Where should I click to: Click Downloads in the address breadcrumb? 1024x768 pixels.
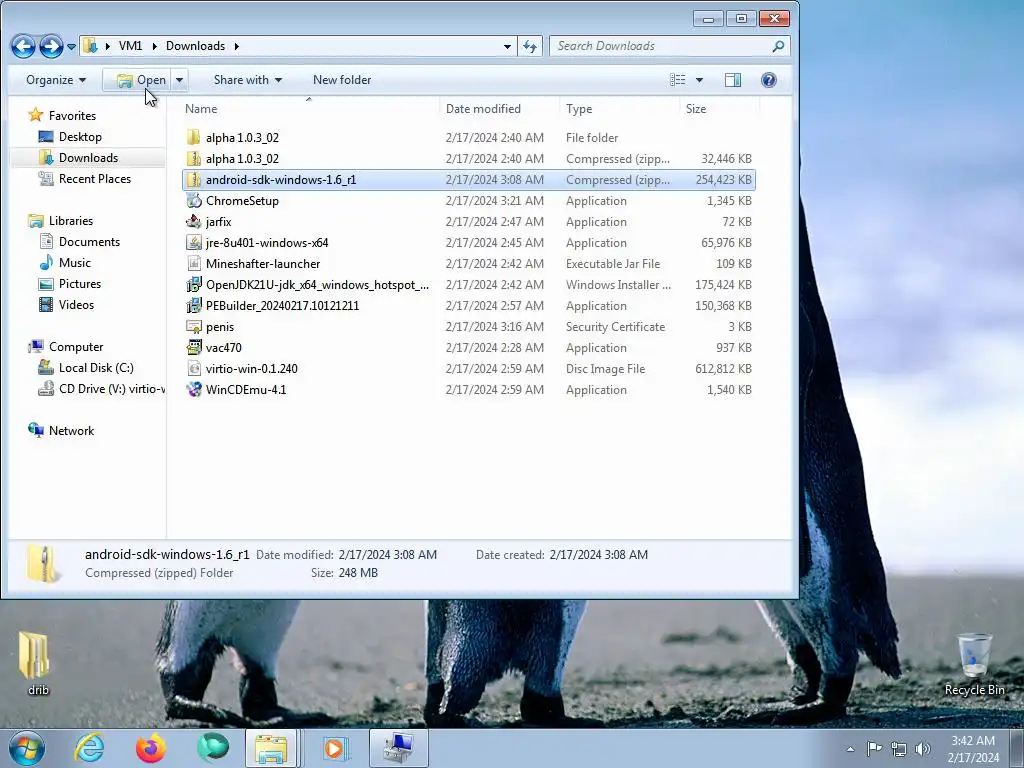coord(195,46)
